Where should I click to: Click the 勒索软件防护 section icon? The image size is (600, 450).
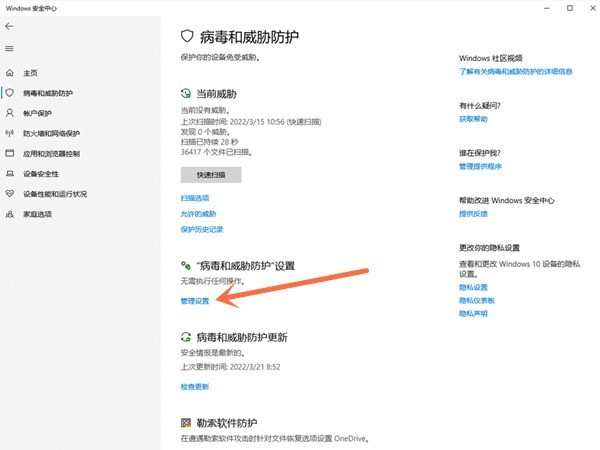pos(186,423)
